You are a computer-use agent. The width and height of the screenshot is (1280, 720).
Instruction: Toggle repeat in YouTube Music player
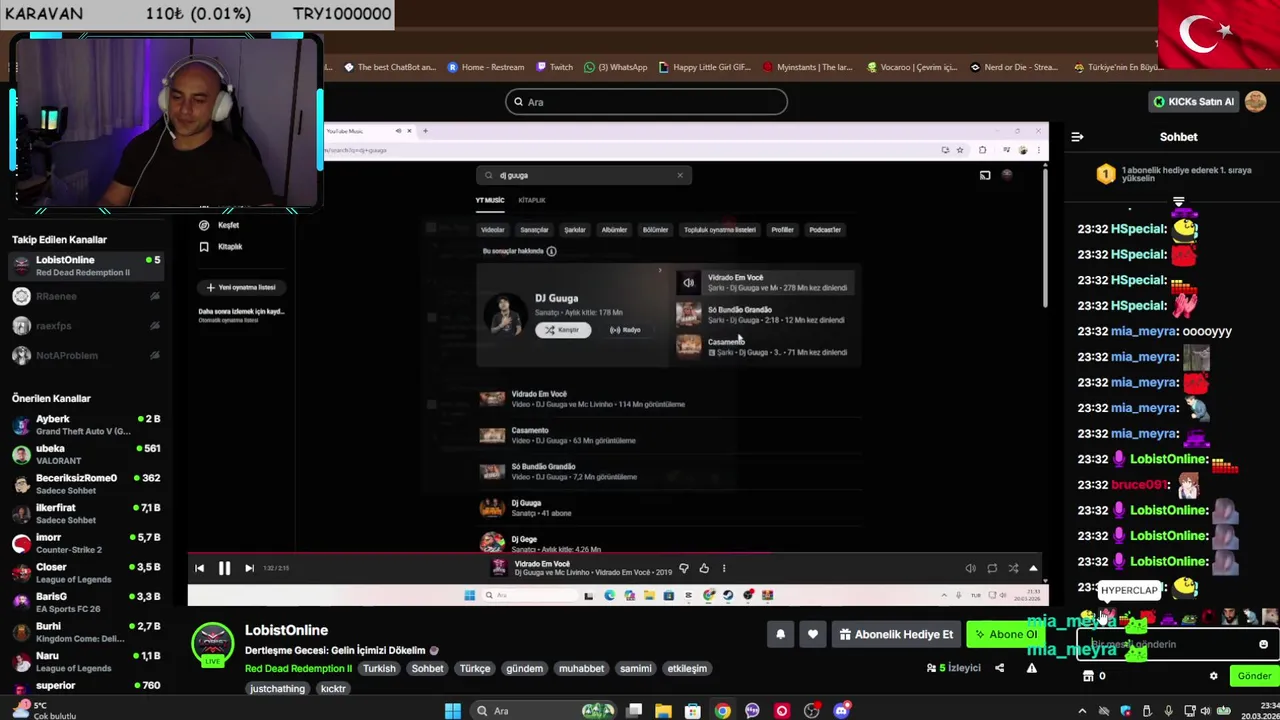coord(992,568)
